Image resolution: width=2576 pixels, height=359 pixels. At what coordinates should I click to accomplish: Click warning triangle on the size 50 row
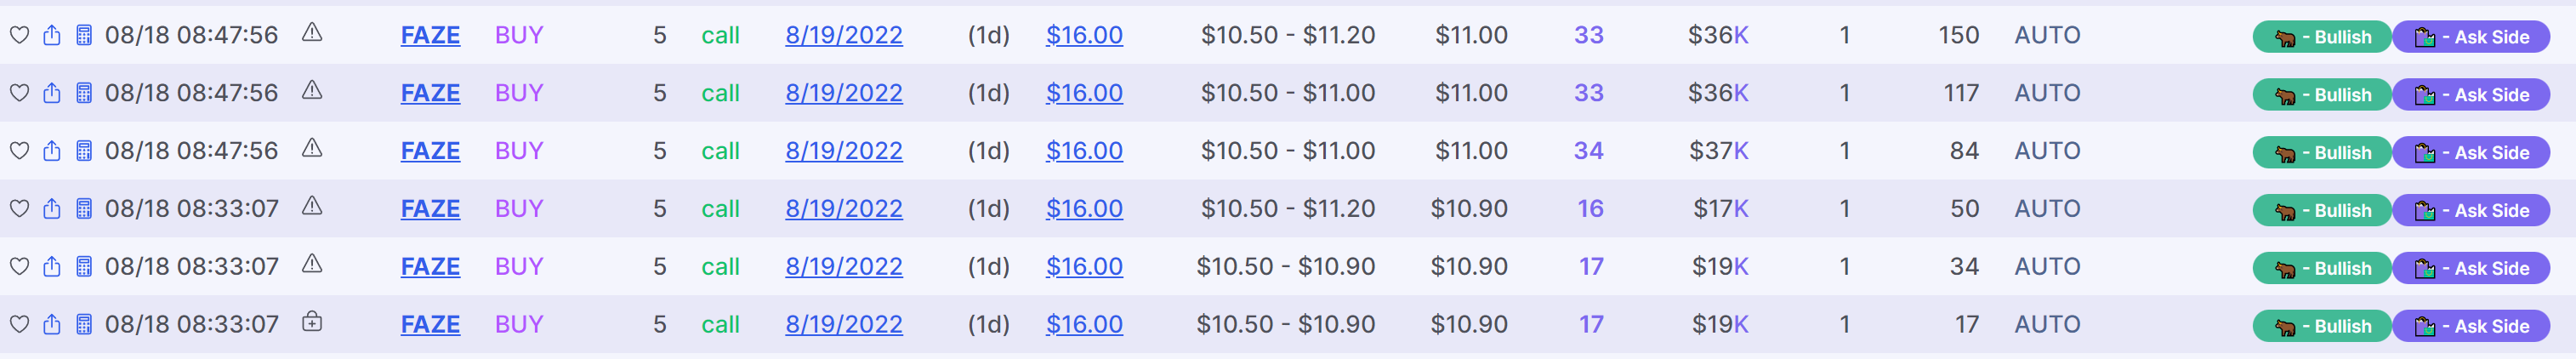[x=312, y=206]
